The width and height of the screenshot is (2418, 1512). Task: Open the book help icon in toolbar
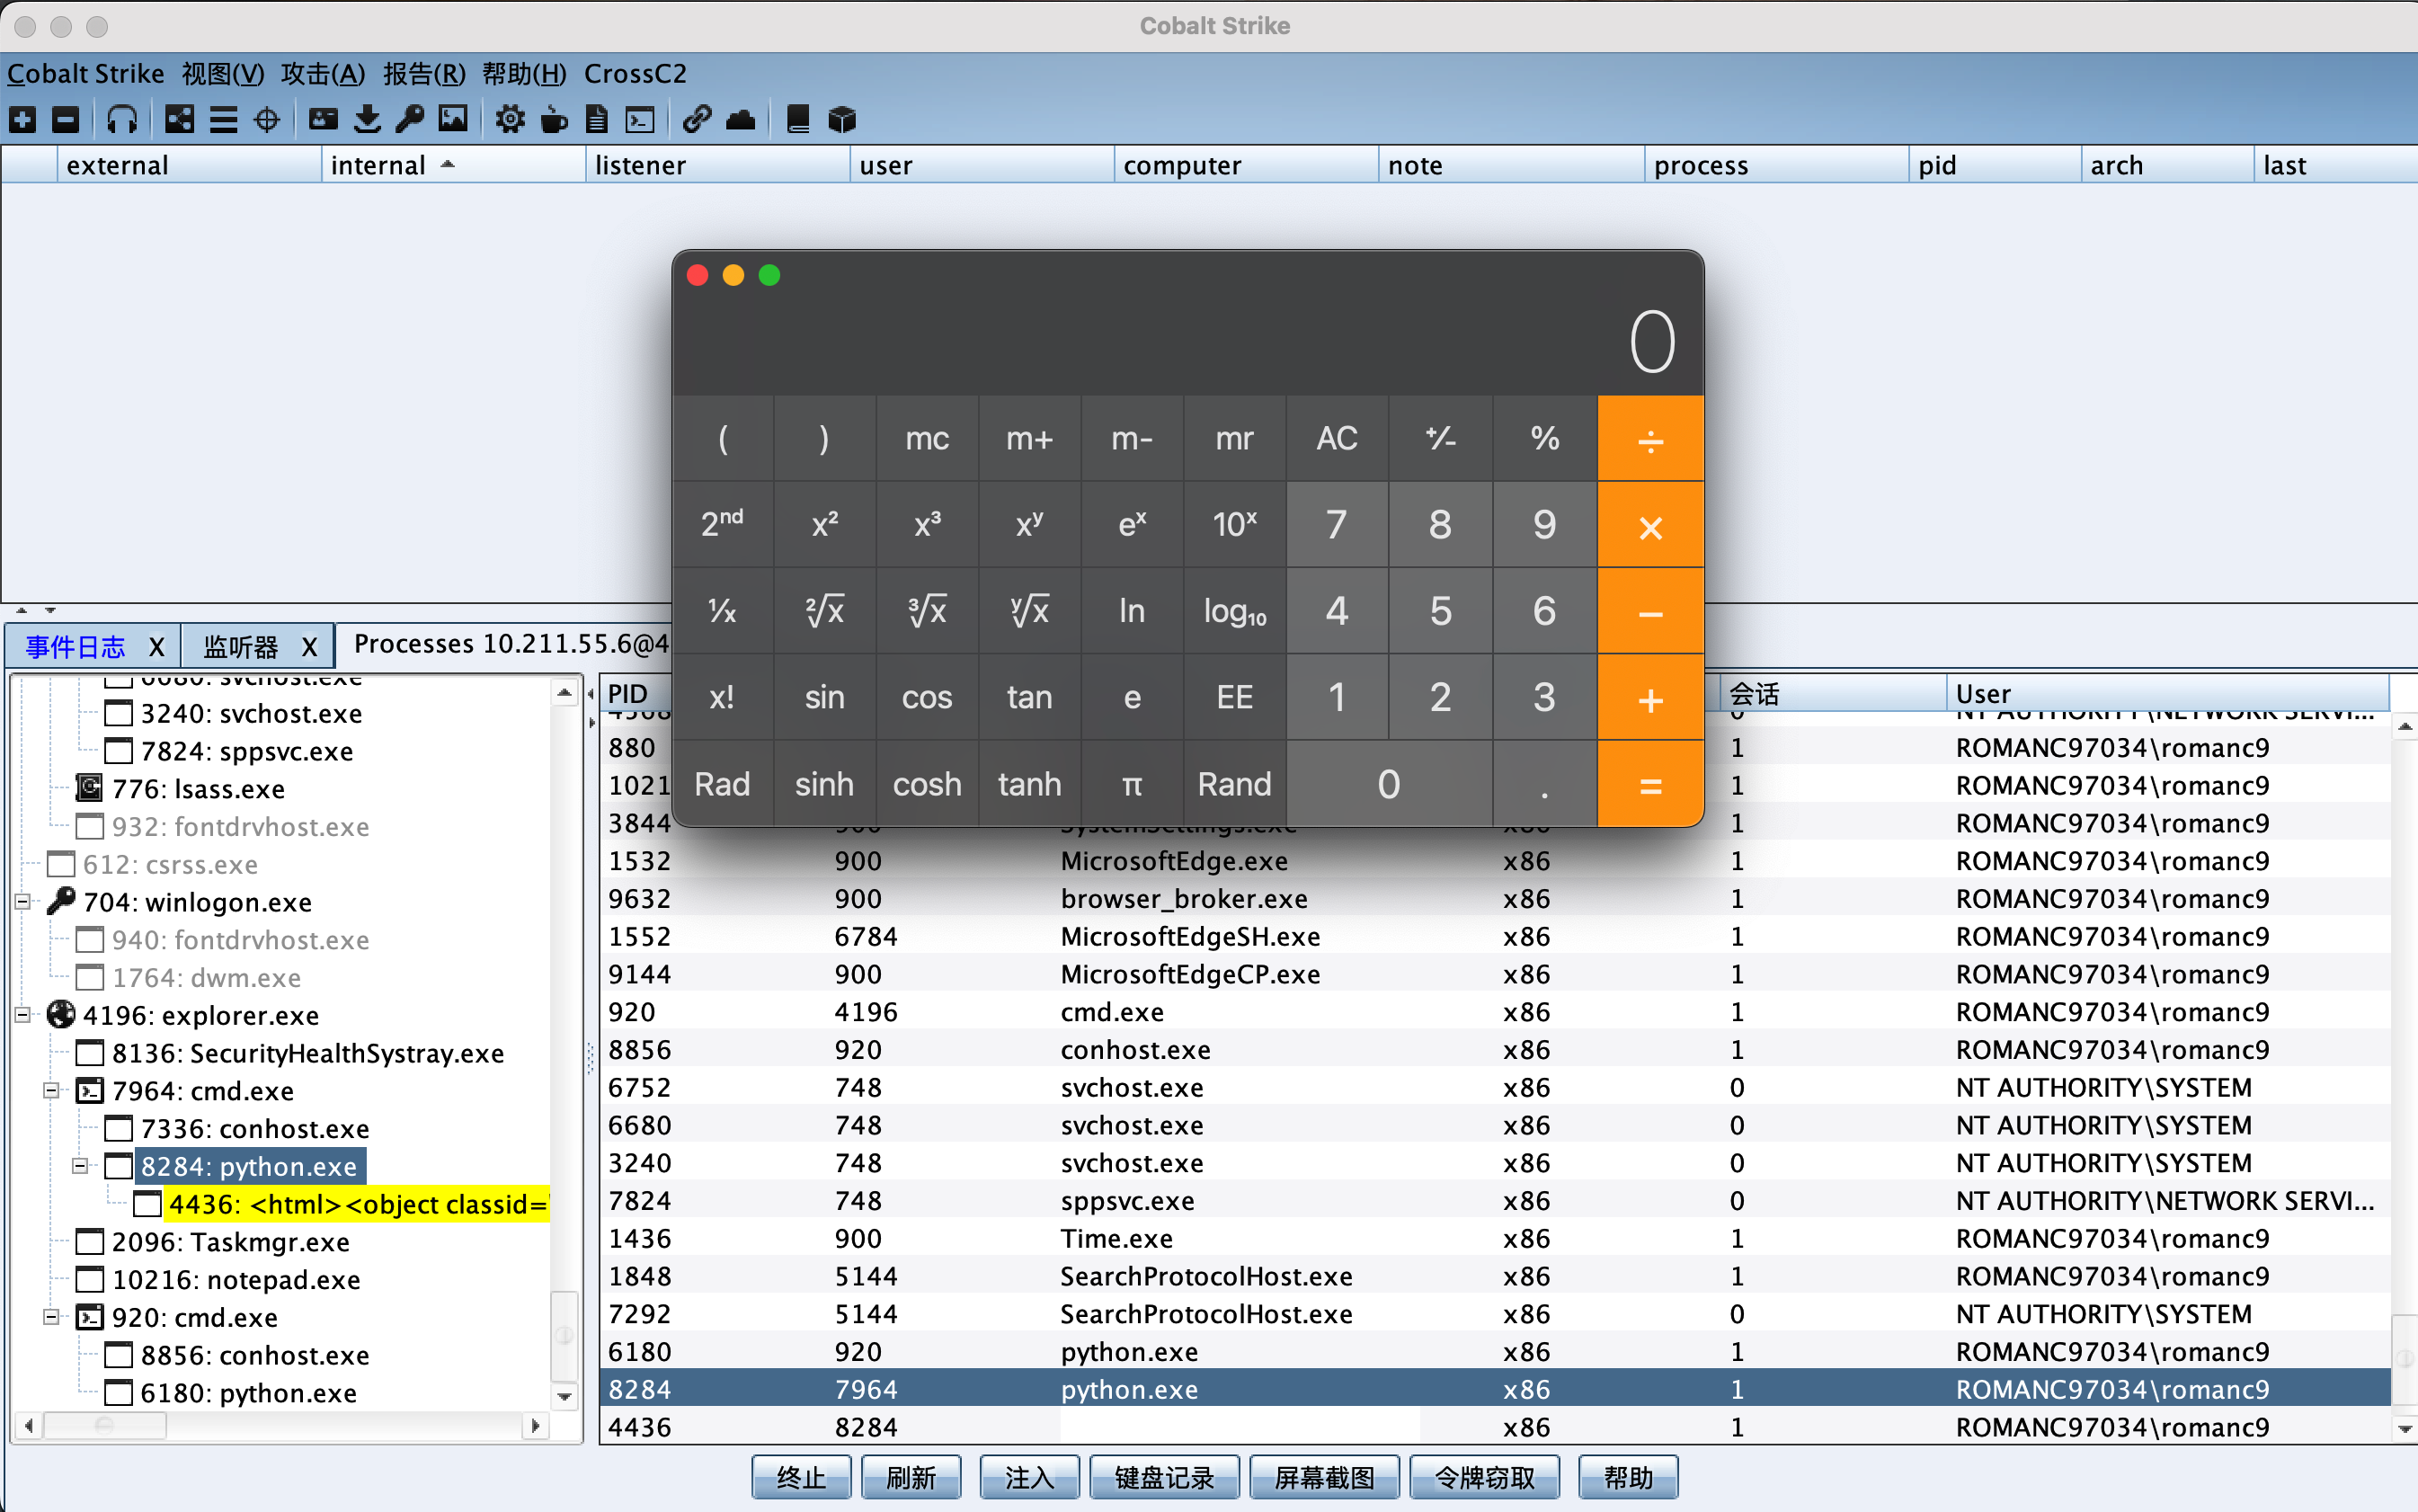[797, 120]
